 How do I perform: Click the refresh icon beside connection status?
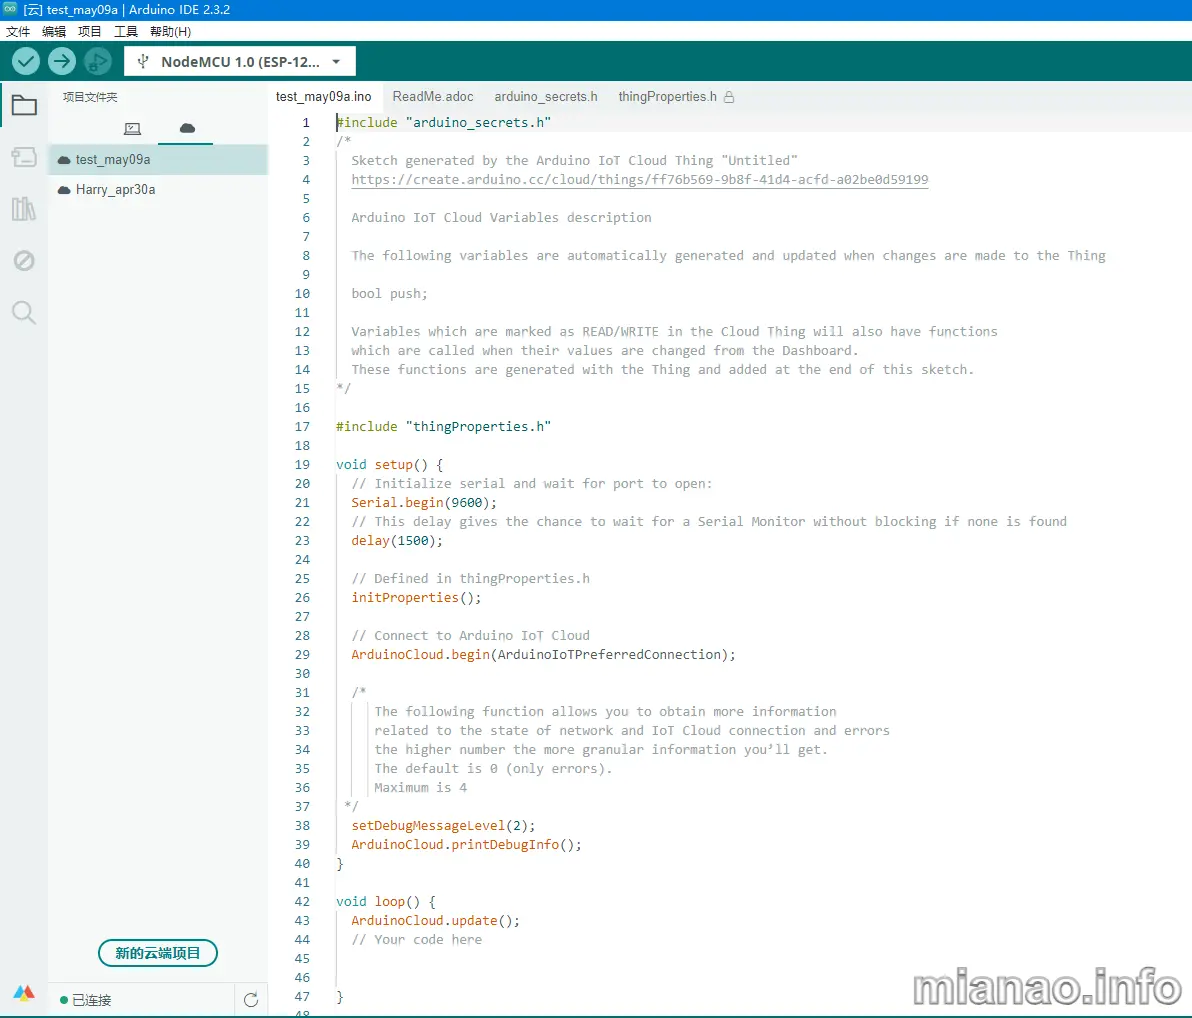tap(251, 999)
